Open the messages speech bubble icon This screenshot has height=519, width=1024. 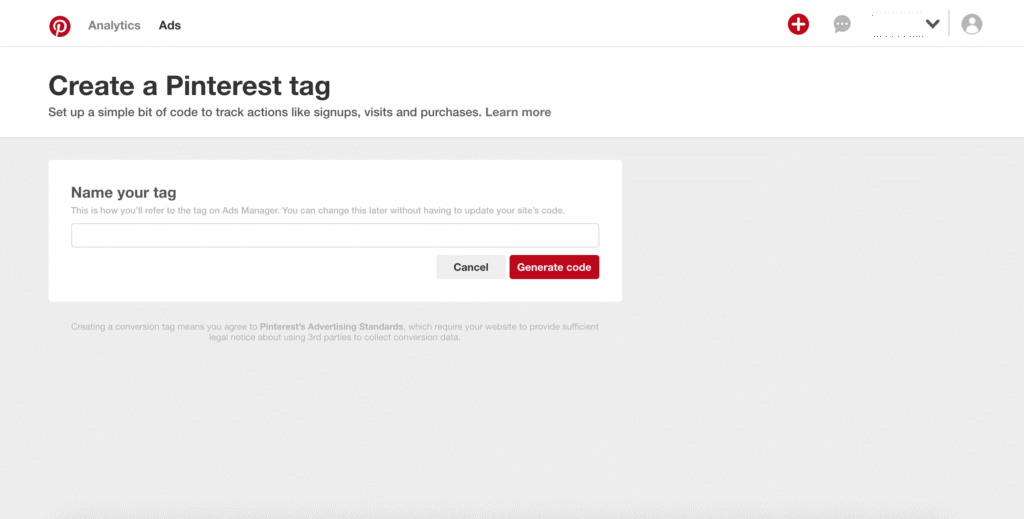(x=842, y=25)
